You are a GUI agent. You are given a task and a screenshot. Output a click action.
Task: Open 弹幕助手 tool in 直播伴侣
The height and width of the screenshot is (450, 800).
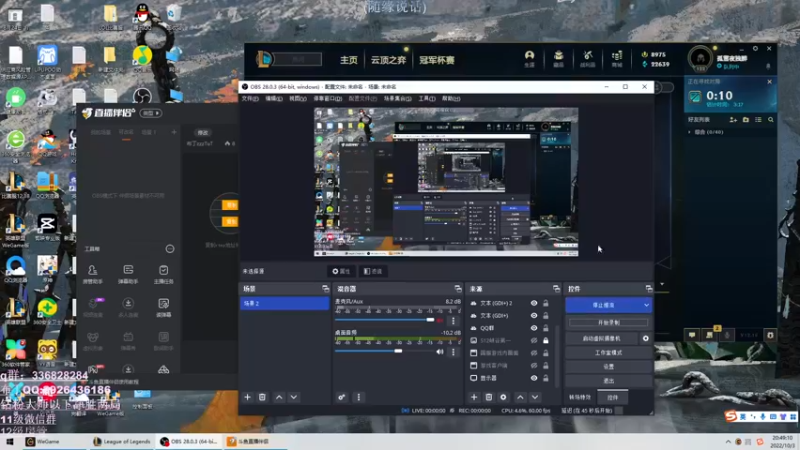tap(128, 274)
